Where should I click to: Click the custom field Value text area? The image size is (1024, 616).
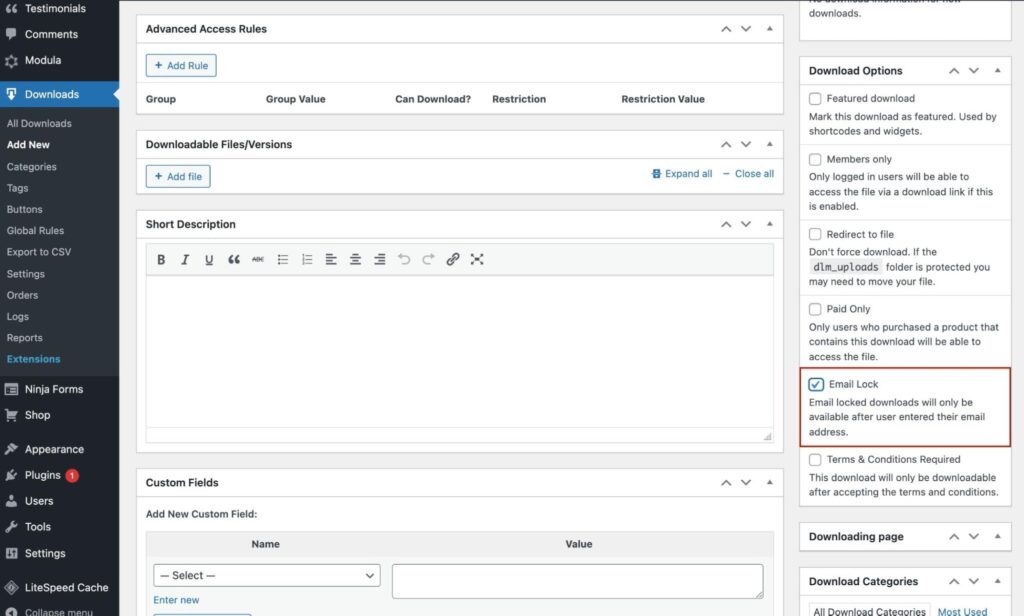pyautogui.click(x=577, y=581)
